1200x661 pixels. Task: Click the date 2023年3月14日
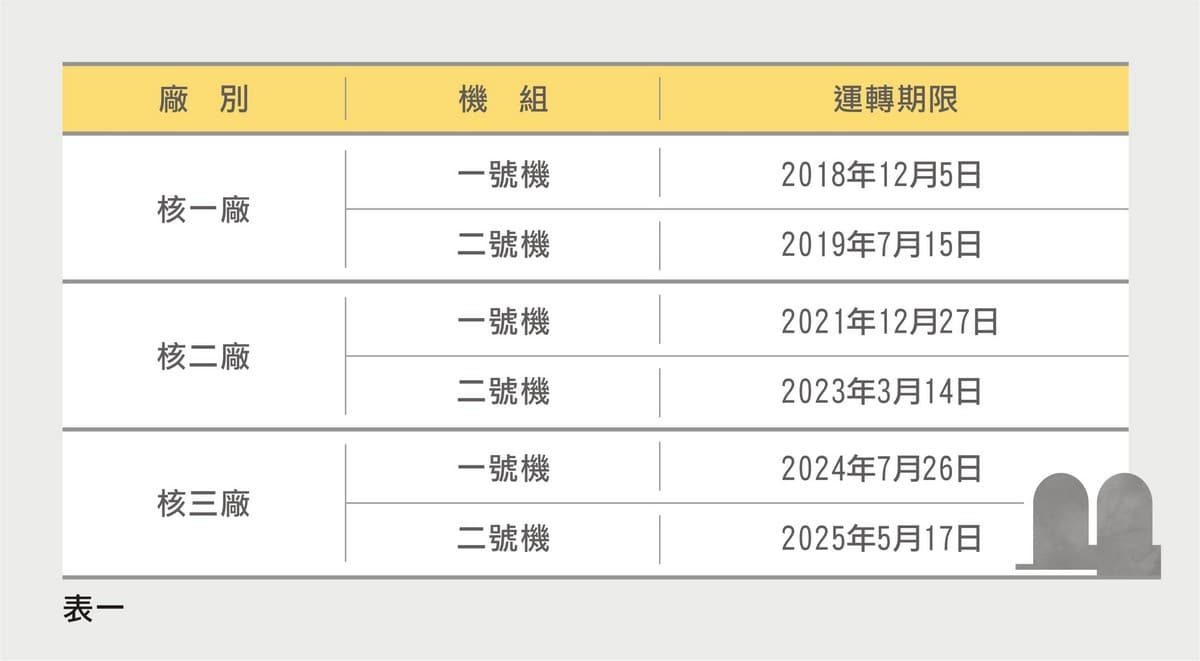881,391
